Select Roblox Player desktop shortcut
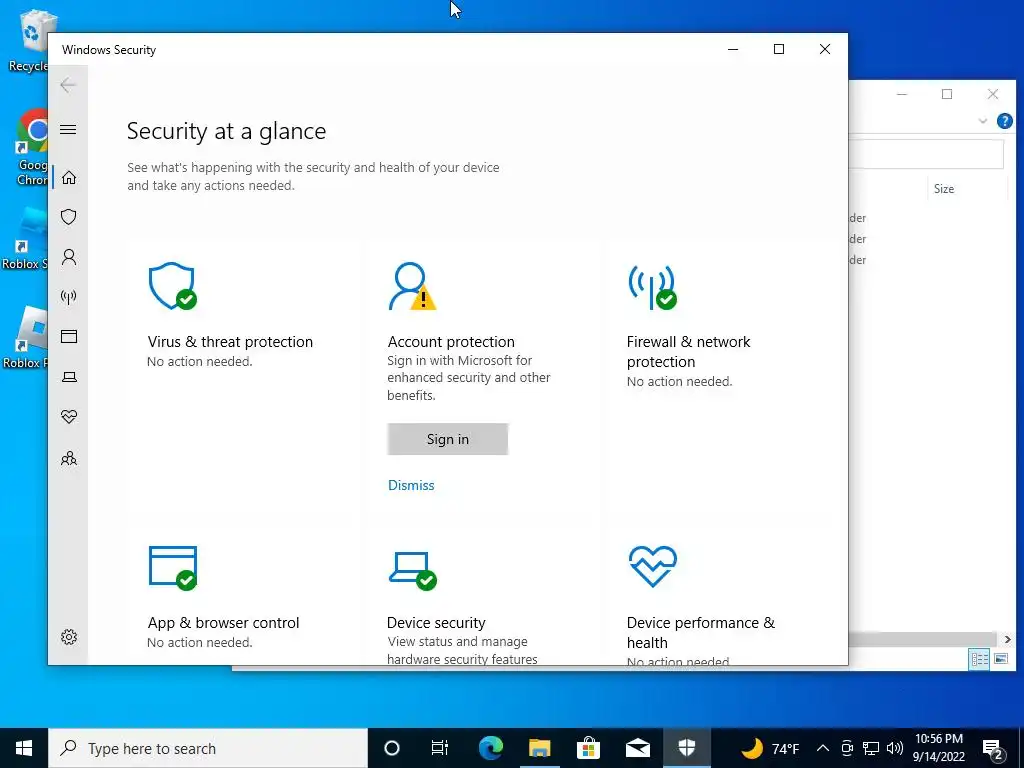 [25, 337]
